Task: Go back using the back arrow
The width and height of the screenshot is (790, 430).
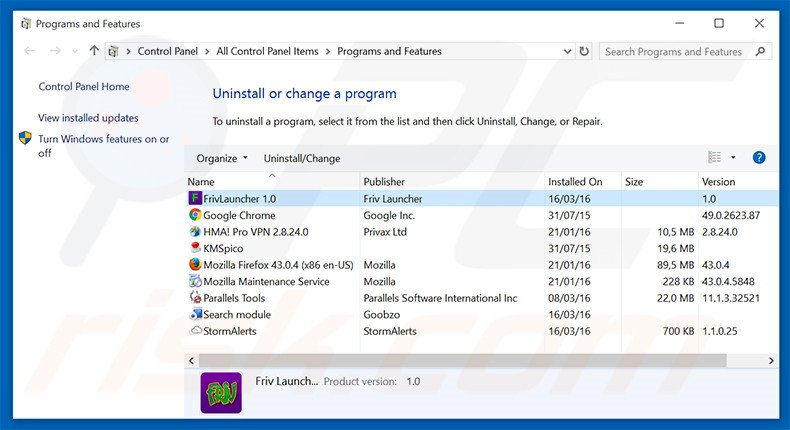Action: pos(30,50)
